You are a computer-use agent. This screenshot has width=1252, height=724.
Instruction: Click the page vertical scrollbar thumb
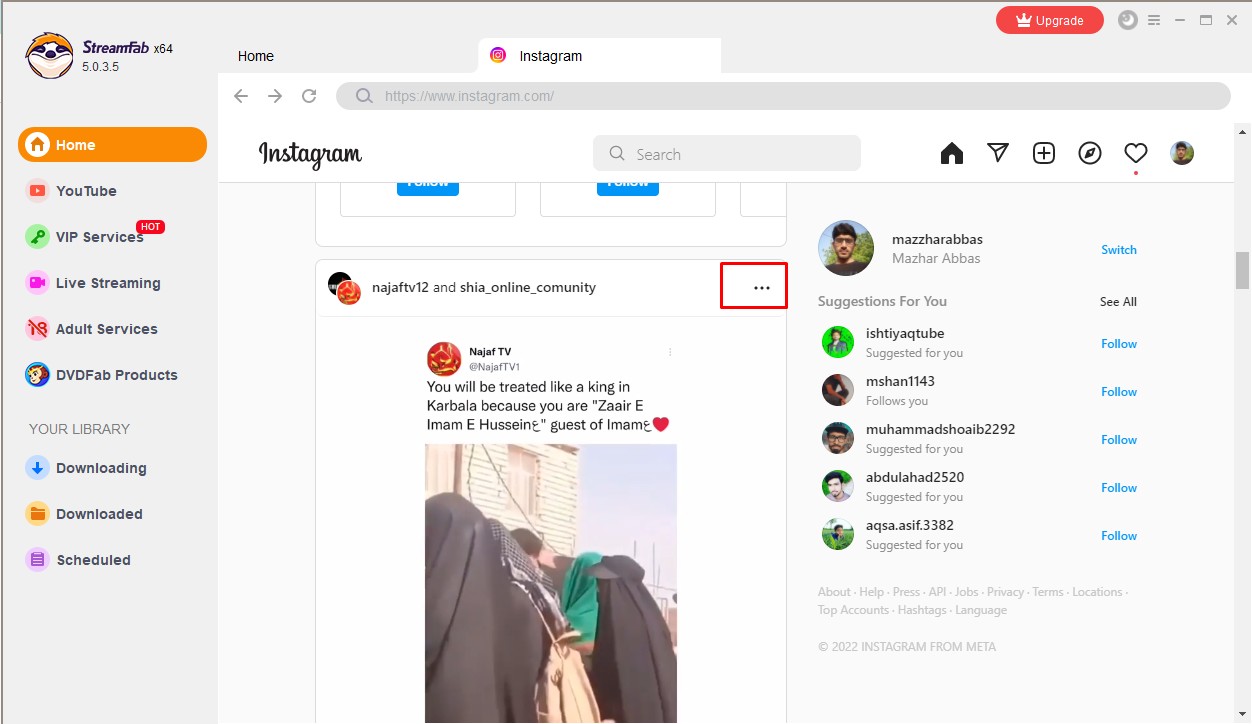[x=1242, y=270]
